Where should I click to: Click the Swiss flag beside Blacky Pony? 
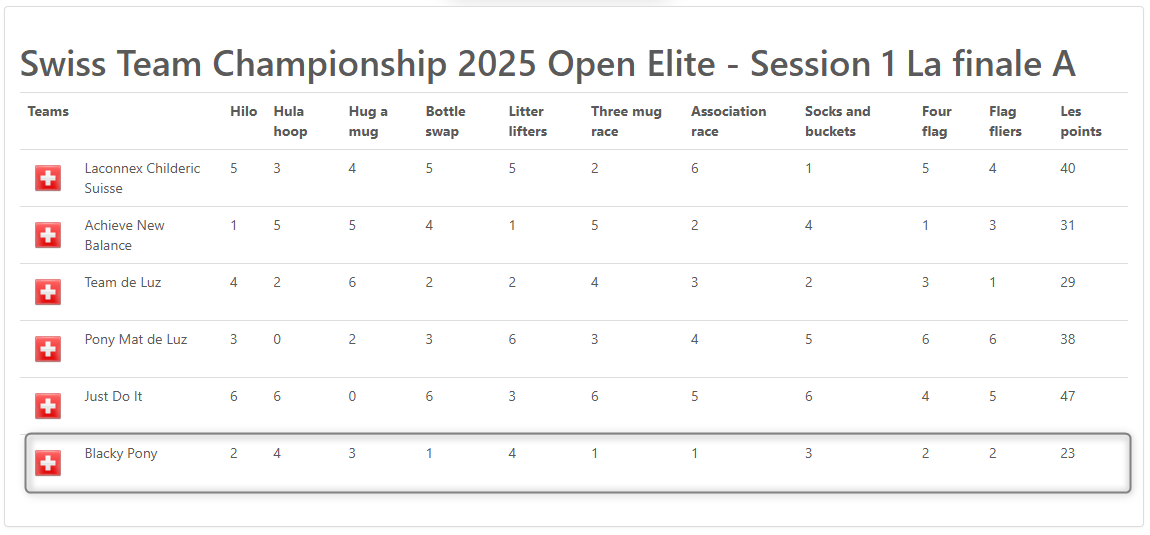point(48,463)
